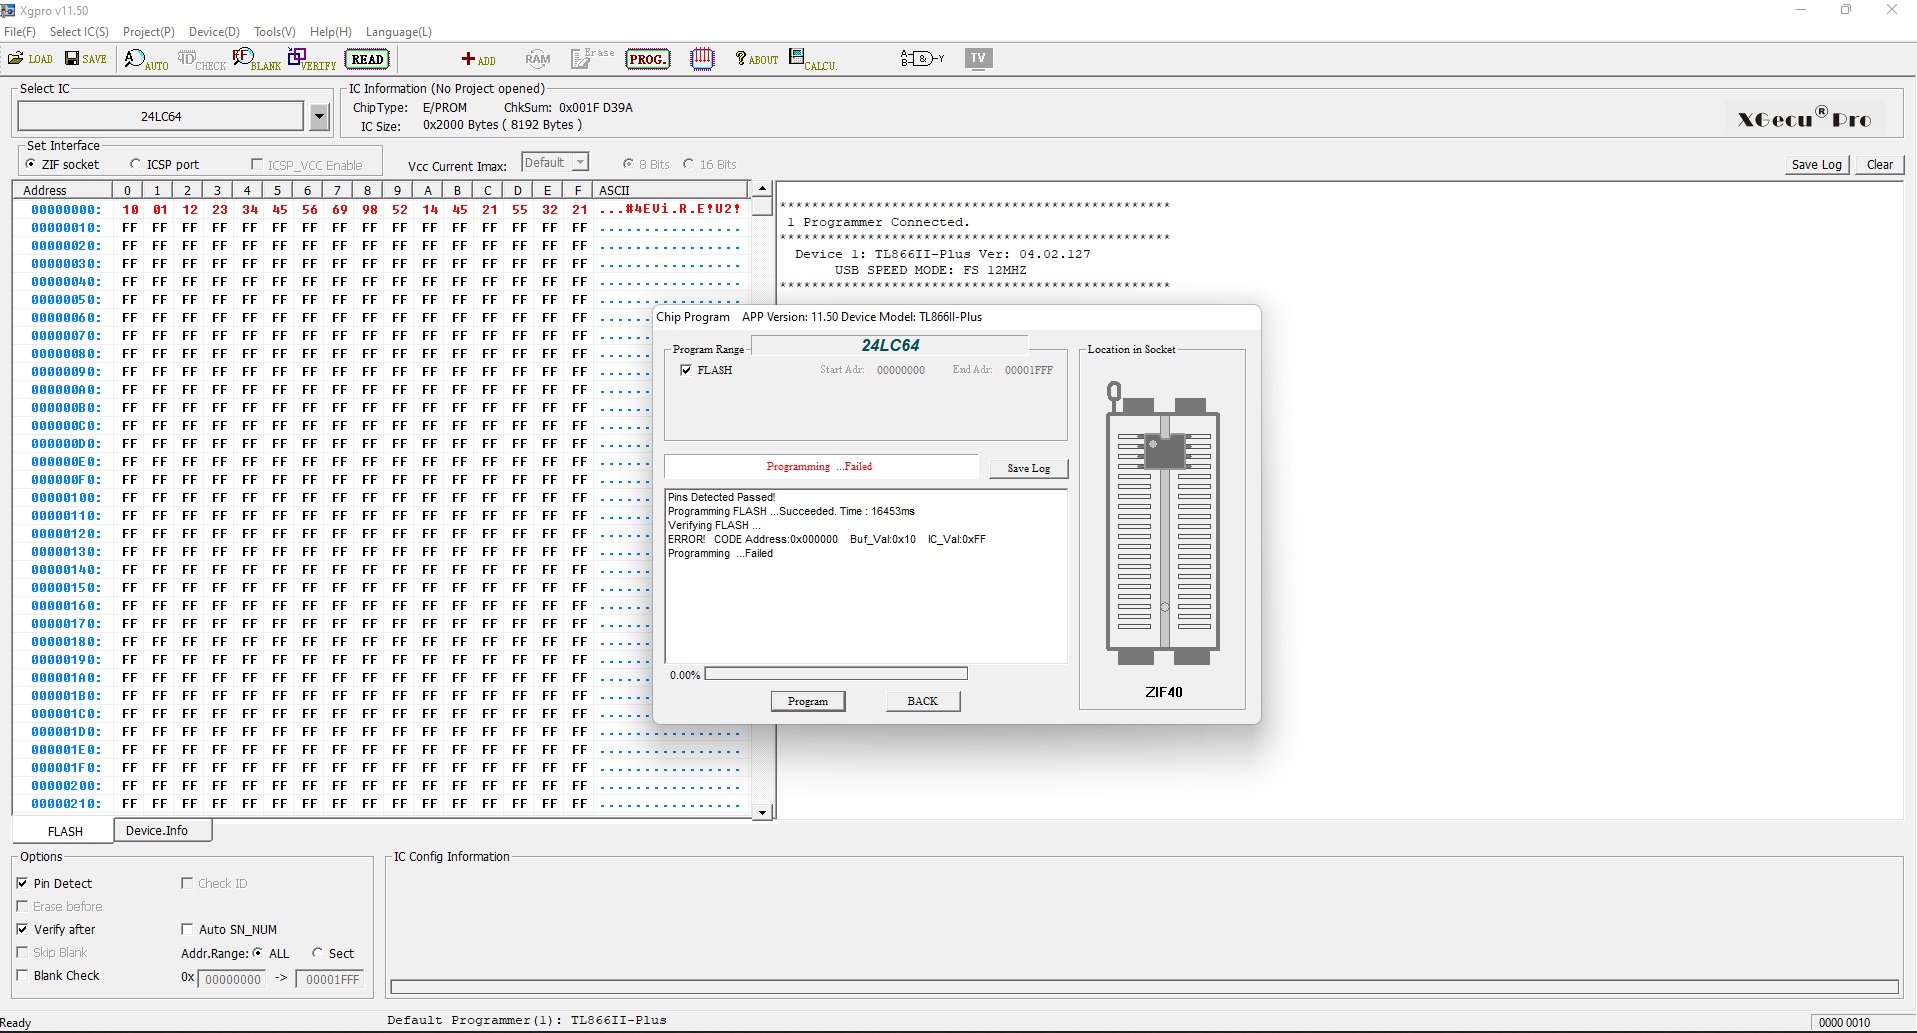Switch to the Device.Info tab
Screen dimensions: 1917x1033
(x=157, y=831)
